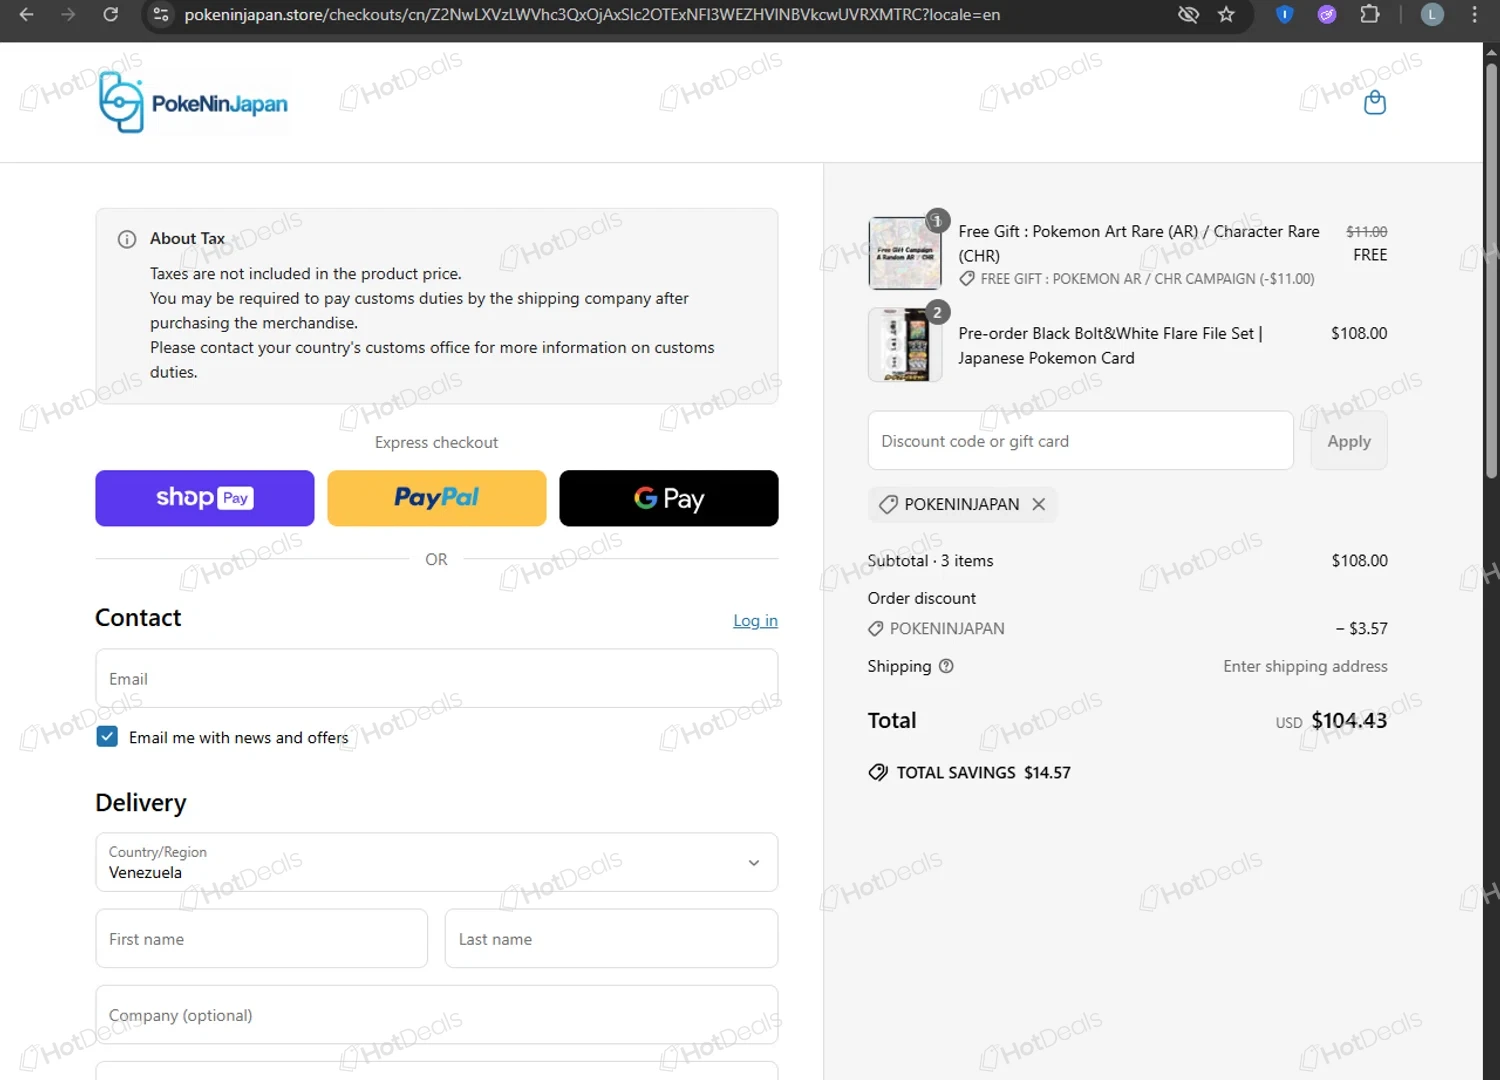Show shipping details via question-mark icon
1500x1080 pixels.
[946, 666]
